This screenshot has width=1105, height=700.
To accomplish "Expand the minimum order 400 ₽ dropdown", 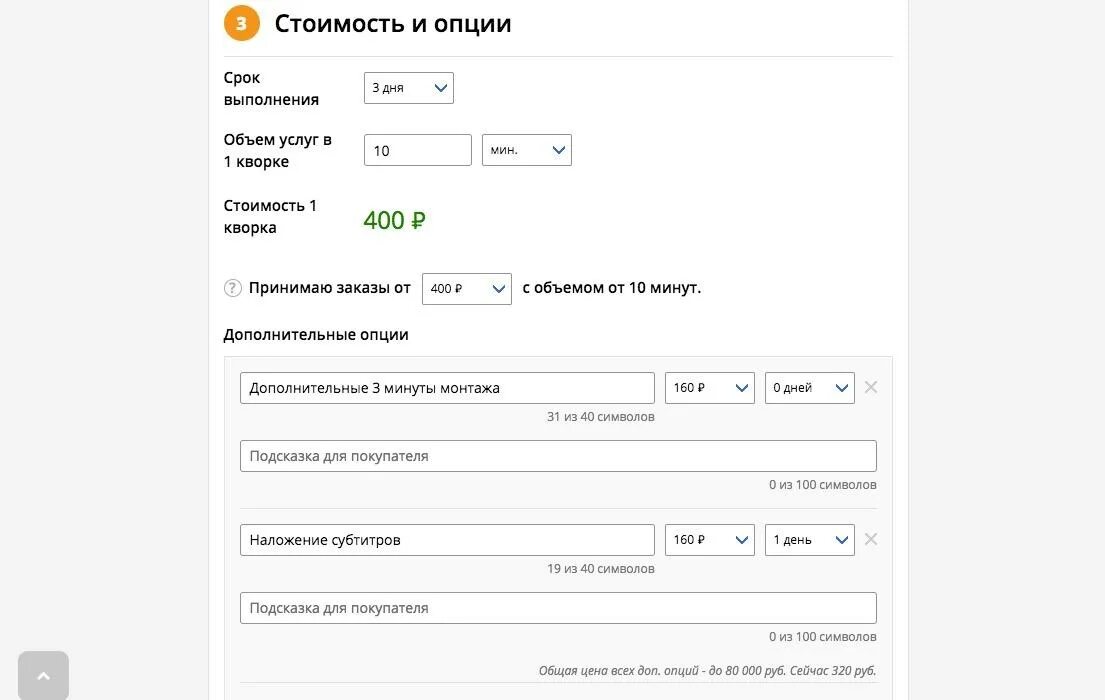I will (466, 289).
